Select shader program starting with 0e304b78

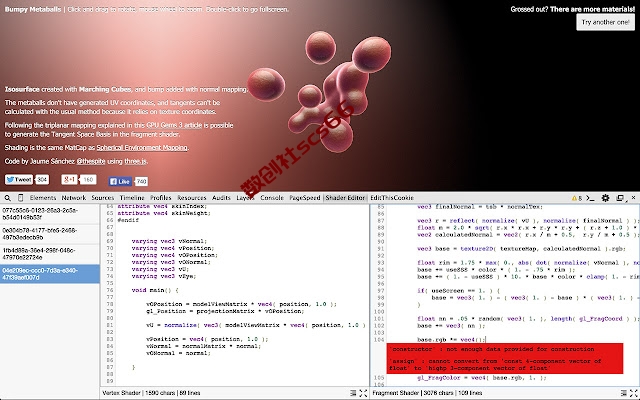[x=49, y=234]
